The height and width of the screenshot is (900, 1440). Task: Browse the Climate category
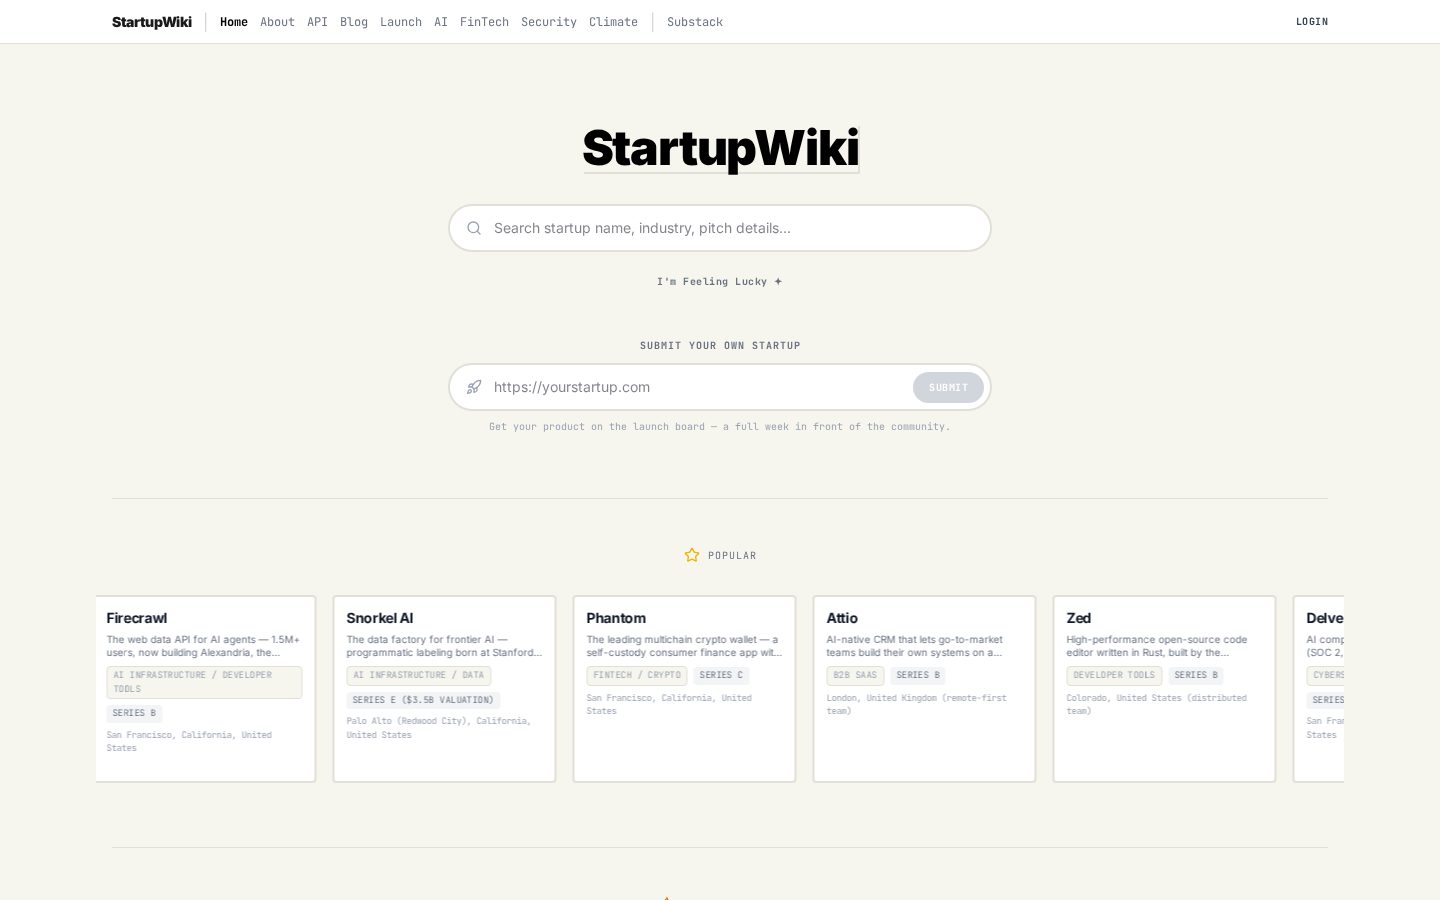pyautogui.click(x=613, y=22)
